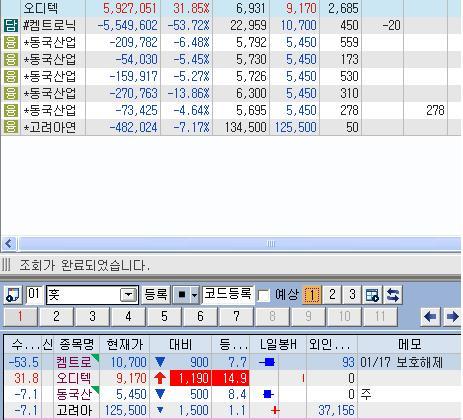Click scrollbar left arrow chevron
The image size is (463, 420).
9,244
